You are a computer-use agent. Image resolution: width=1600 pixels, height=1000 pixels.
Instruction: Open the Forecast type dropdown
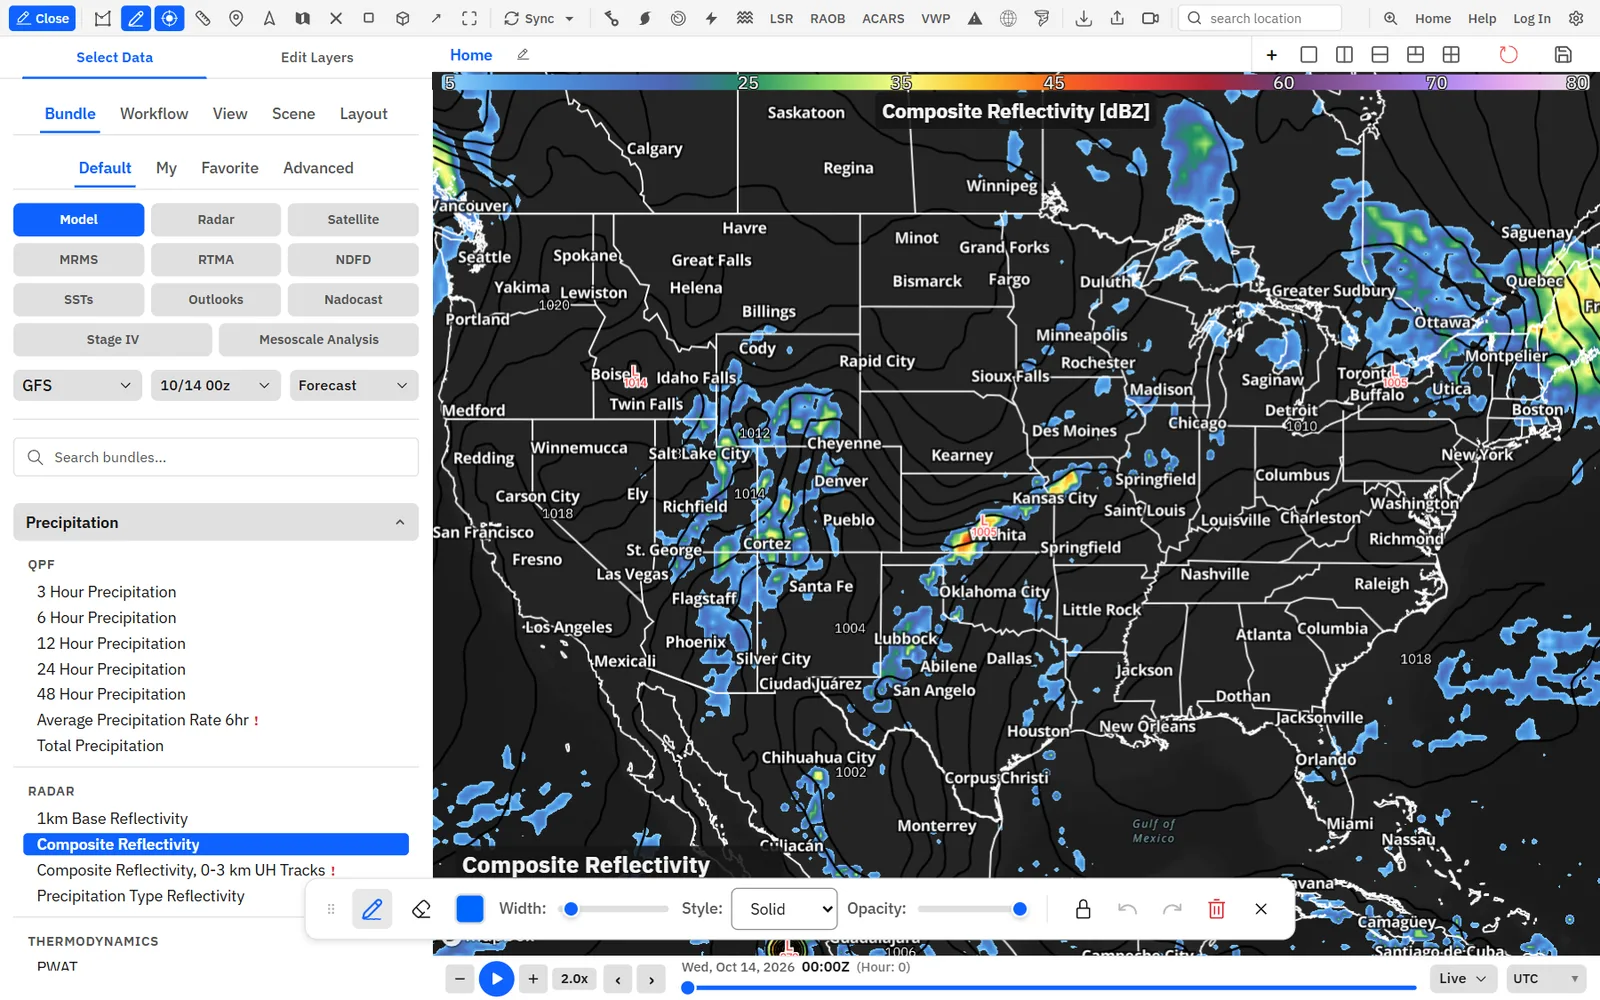353,385
